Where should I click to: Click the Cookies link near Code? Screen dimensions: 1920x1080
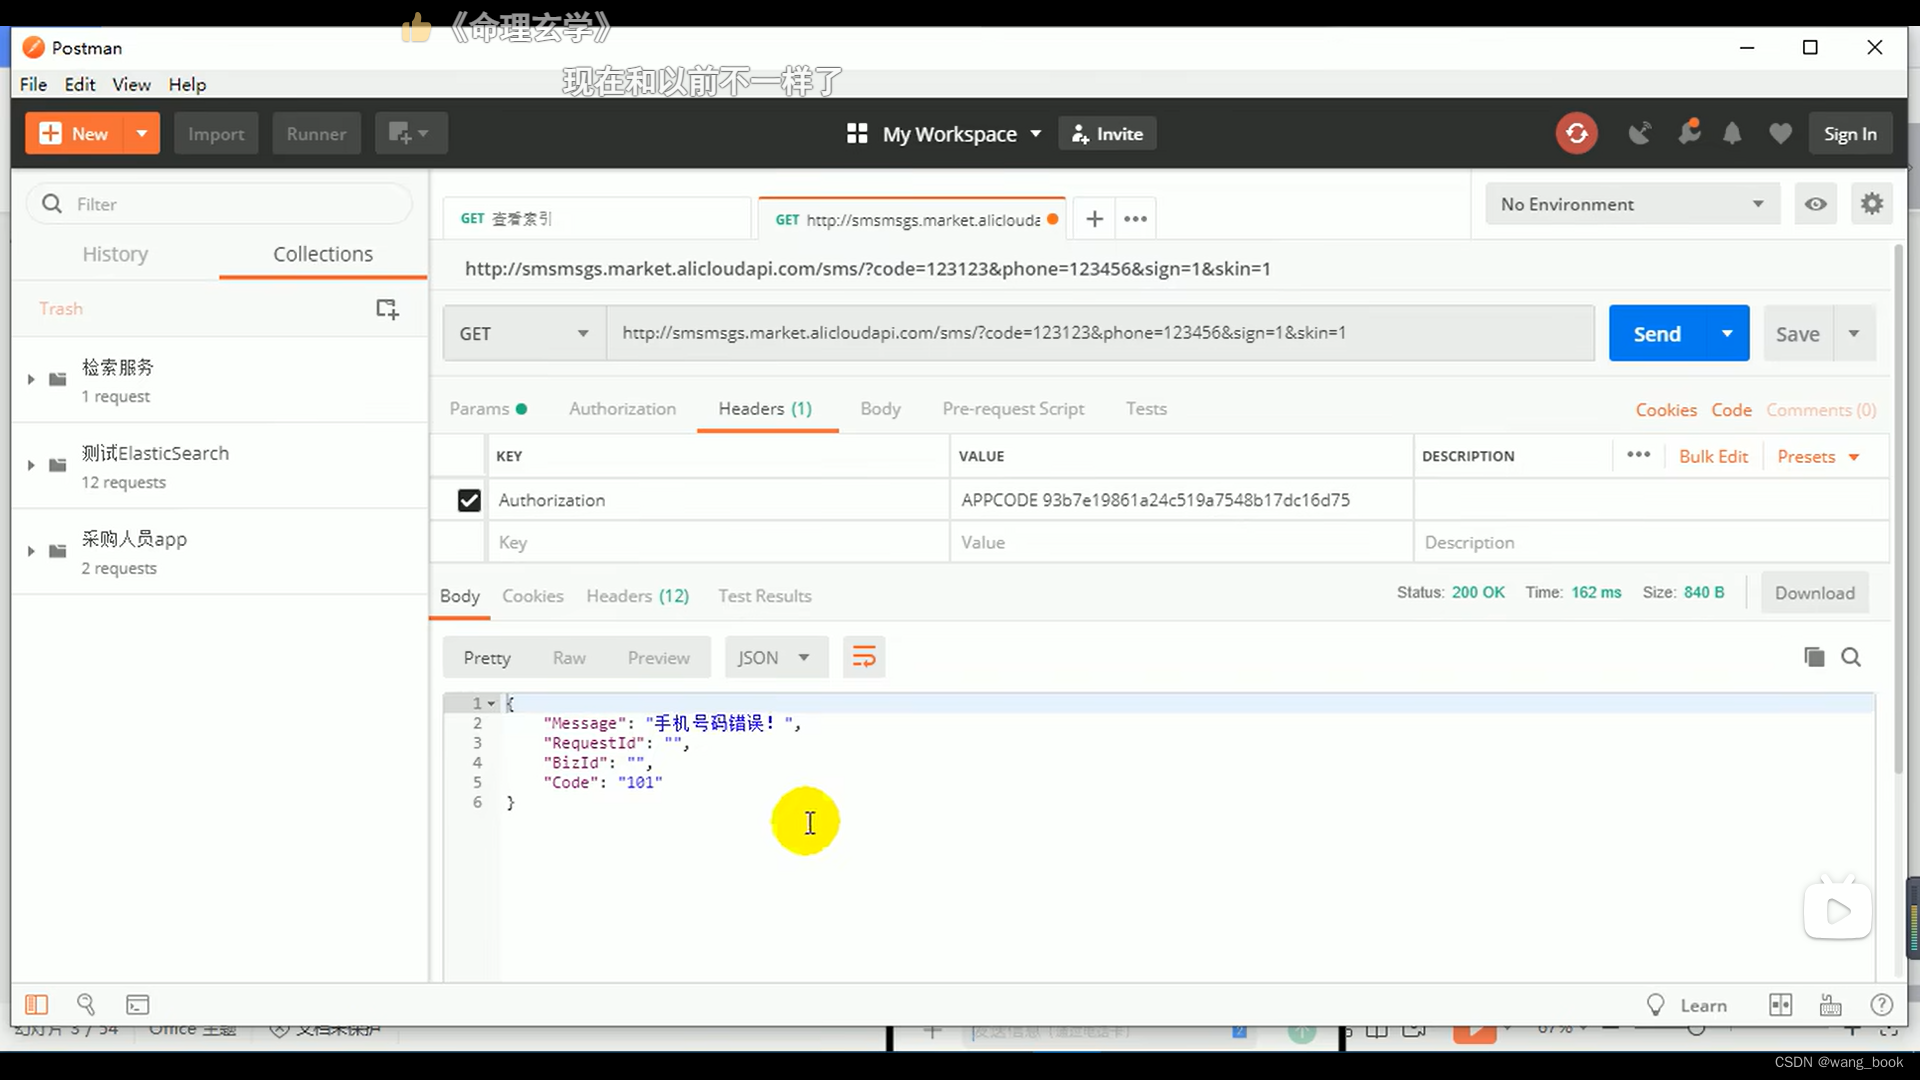coord(1666,410)
